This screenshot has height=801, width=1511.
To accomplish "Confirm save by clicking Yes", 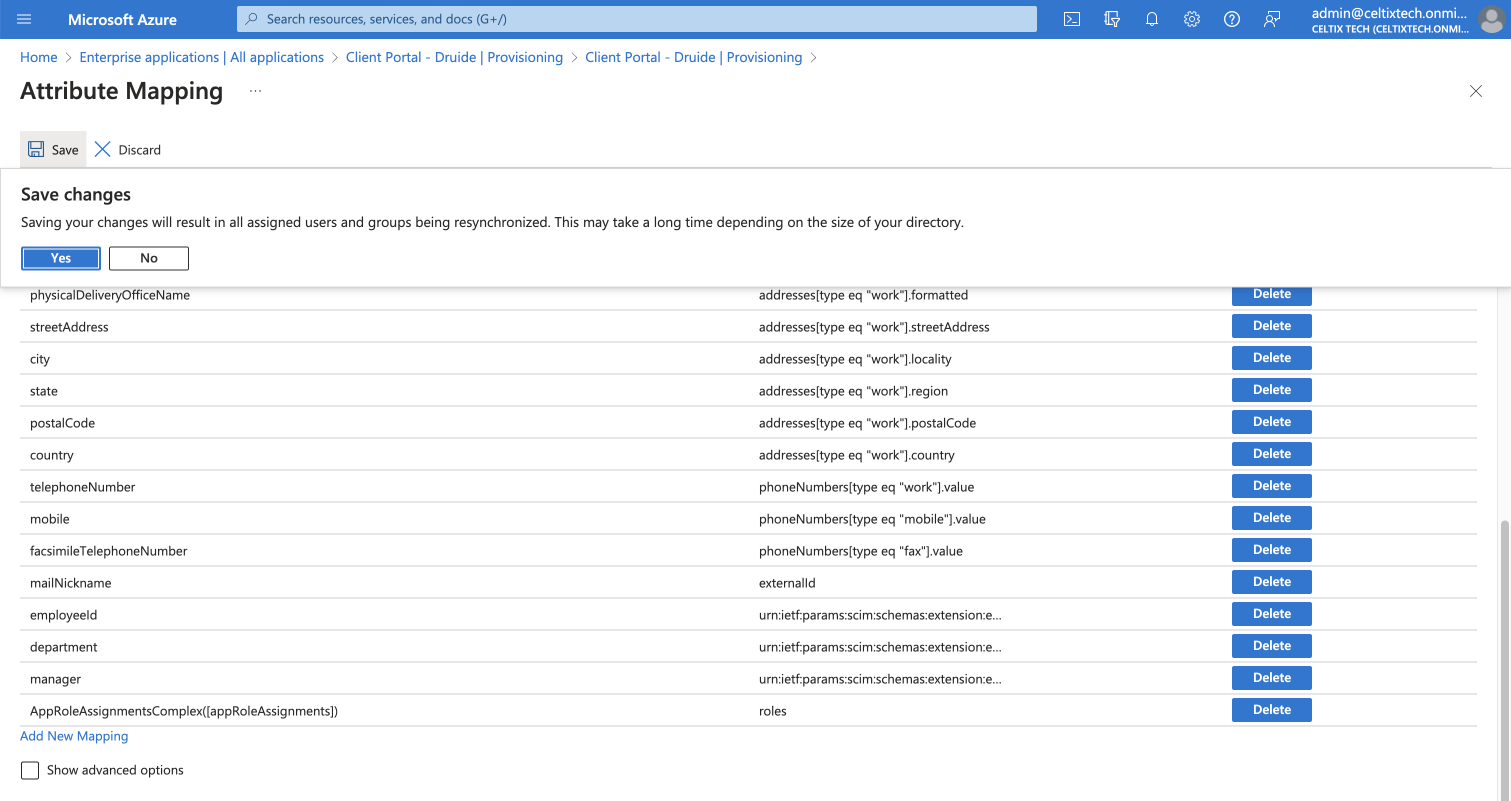I will click(x=61, y=258).
